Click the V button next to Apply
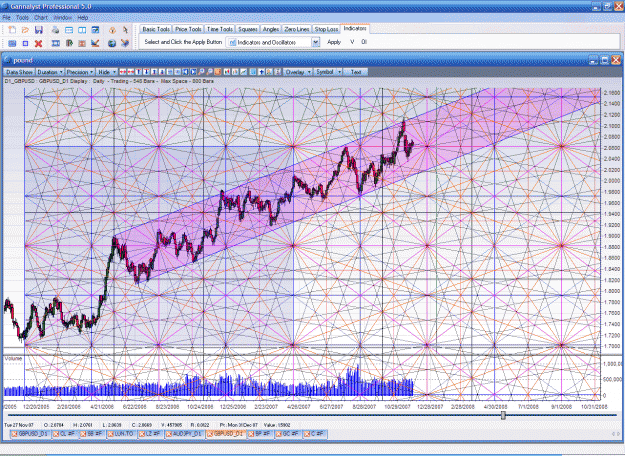The height and width of the screenshot is (456, 625). (352, 42)
